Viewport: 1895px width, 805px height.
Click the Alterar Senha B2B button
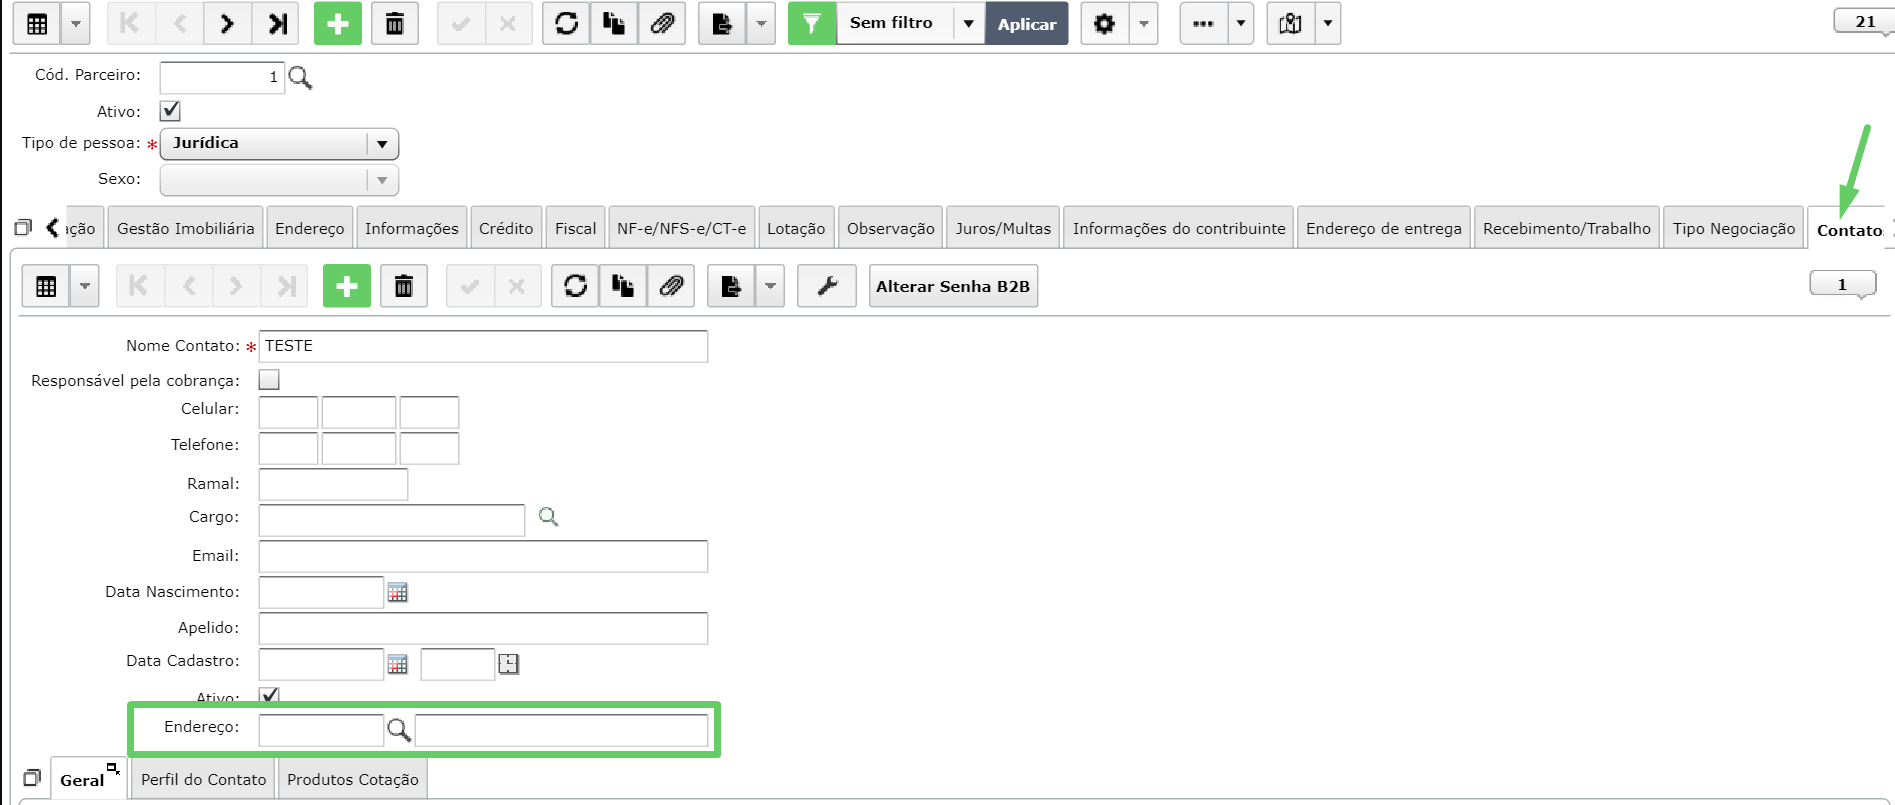tap(953, 286)
